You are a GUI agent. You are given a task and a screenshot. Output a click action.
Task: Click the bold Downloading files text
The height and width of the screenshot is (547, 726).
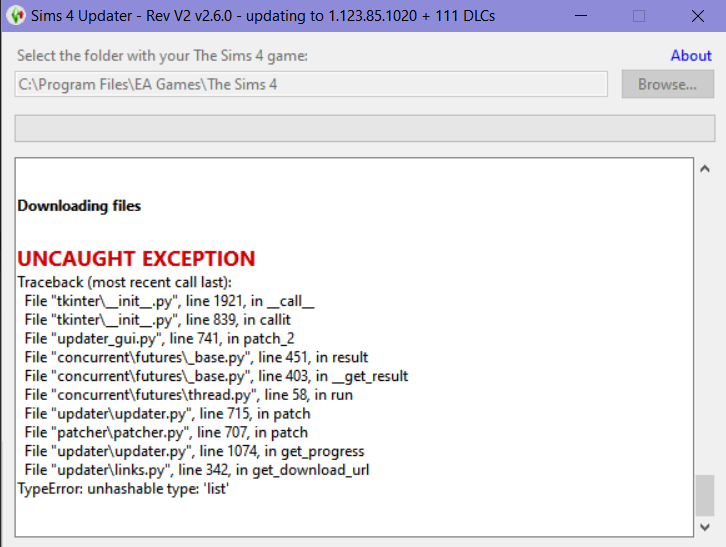(x=79, y=206)
